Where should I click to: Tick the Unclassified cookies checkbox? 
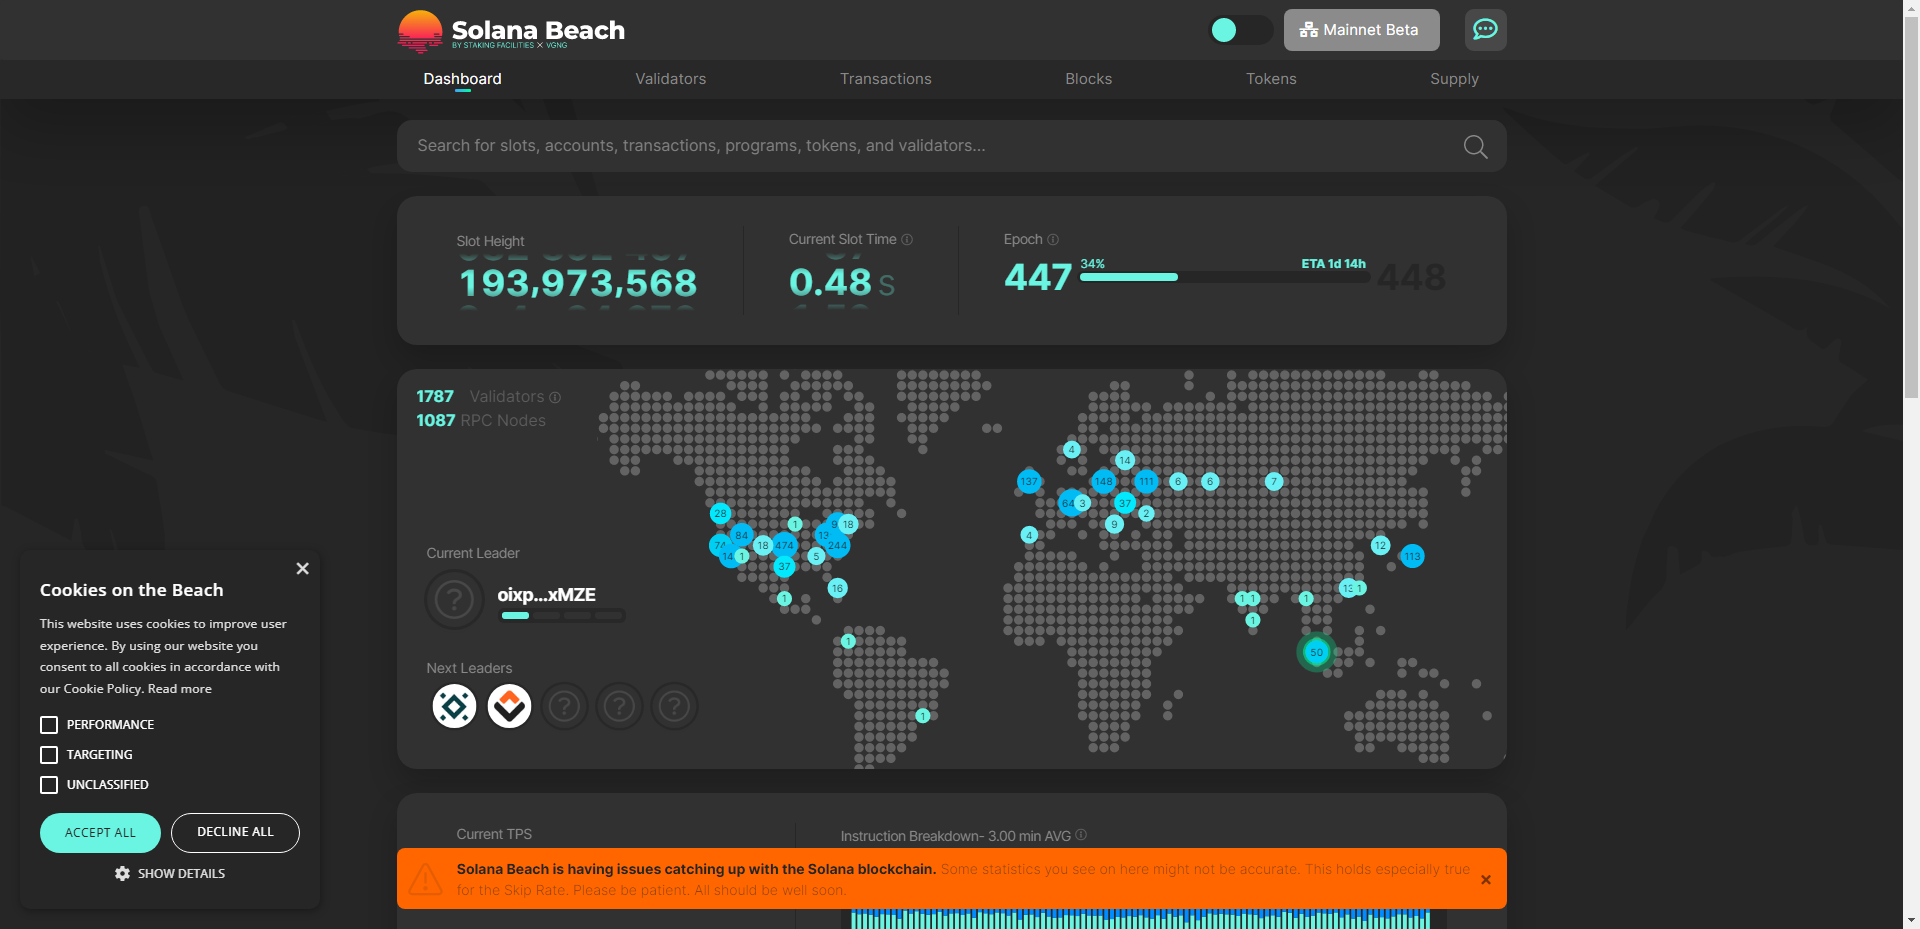(49, 785)
